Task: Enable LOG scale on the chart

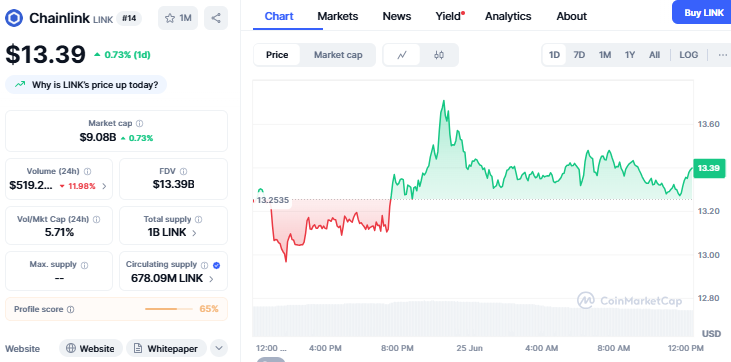Action: (x=689, y=55)
